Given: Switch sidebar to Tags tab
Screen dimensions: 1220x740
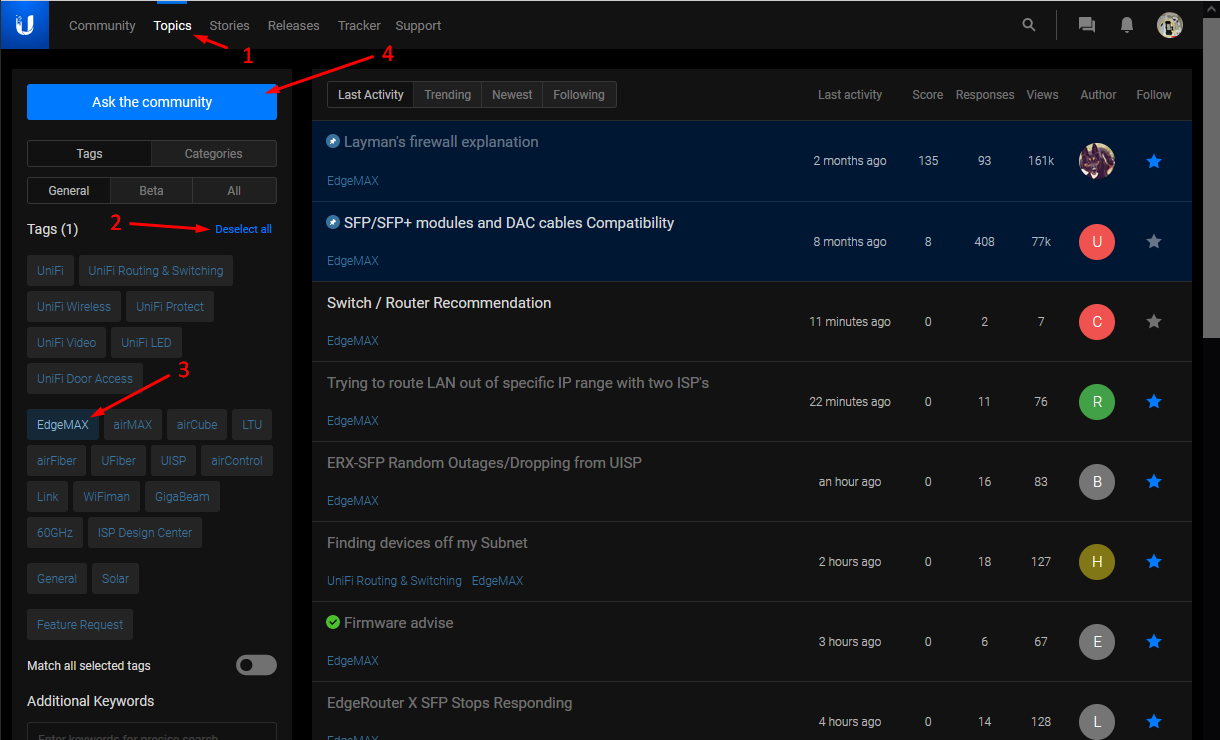Looking at the screenshot, I should point(89,154).
